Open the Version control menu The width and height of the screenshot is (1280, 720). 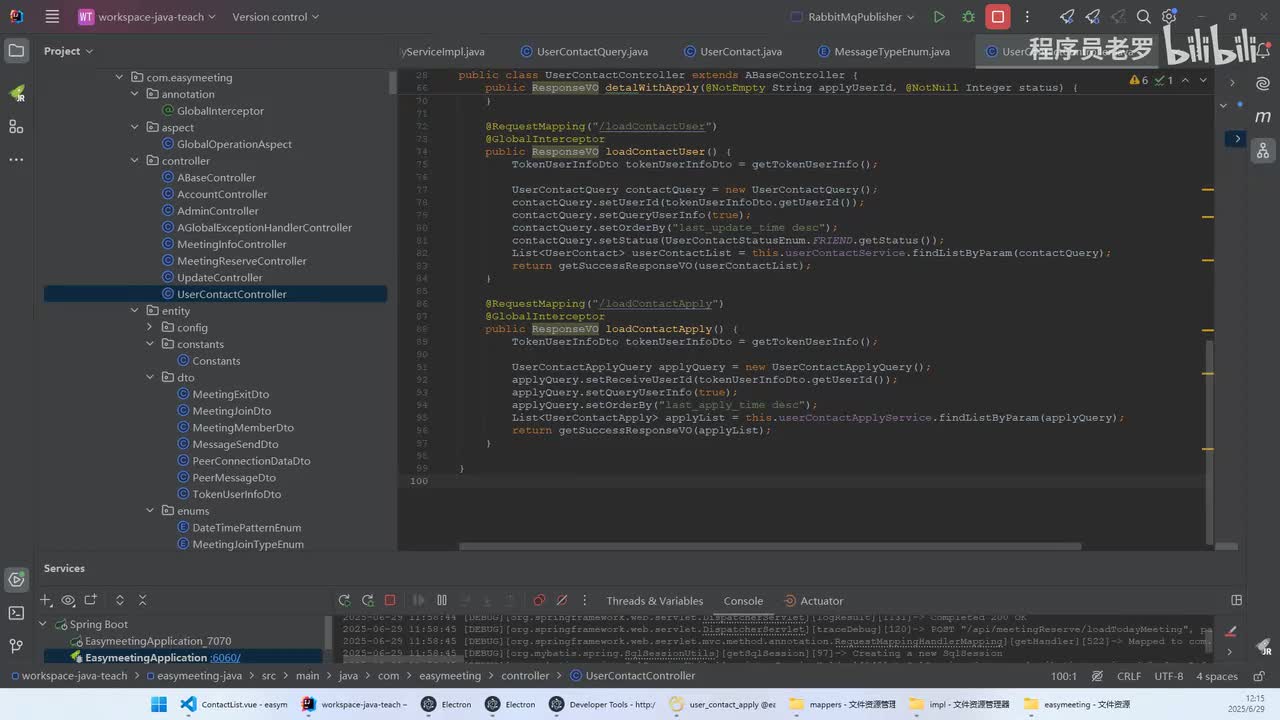coord(275,17)
